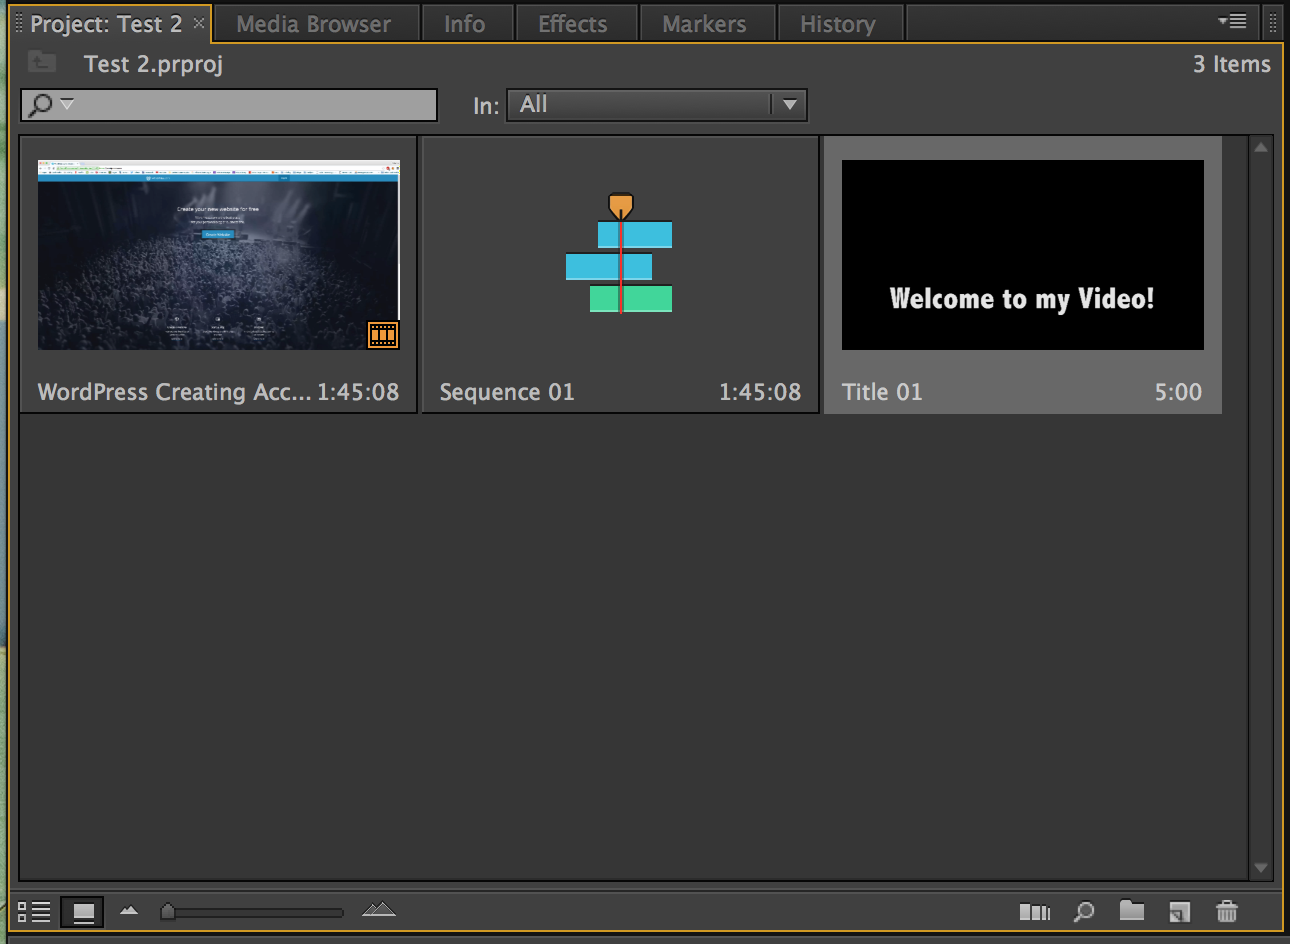The width and height of the screenshot is (1290, 944).
Task: Click the zoom in large mountain icon
Action: [378, 910]
